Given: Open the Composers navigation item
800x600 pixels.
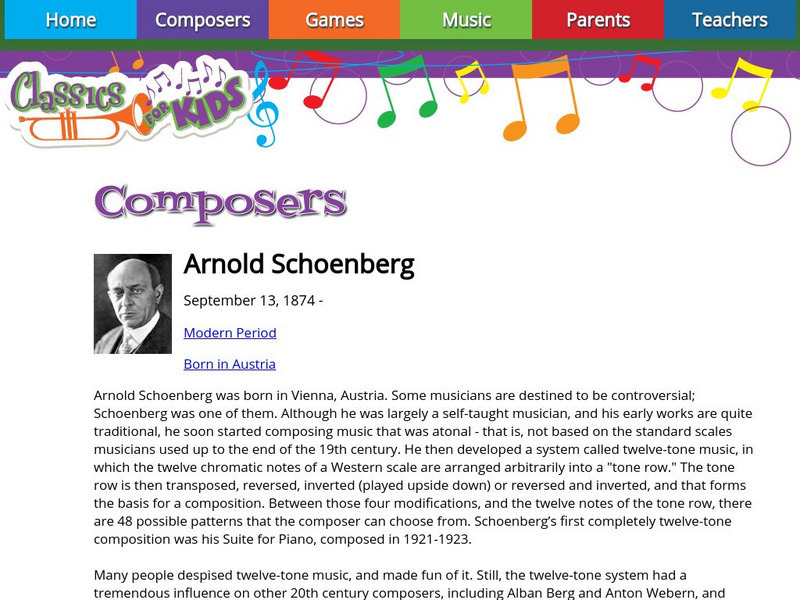Looking at the screenshot, I should click(203, 19).
